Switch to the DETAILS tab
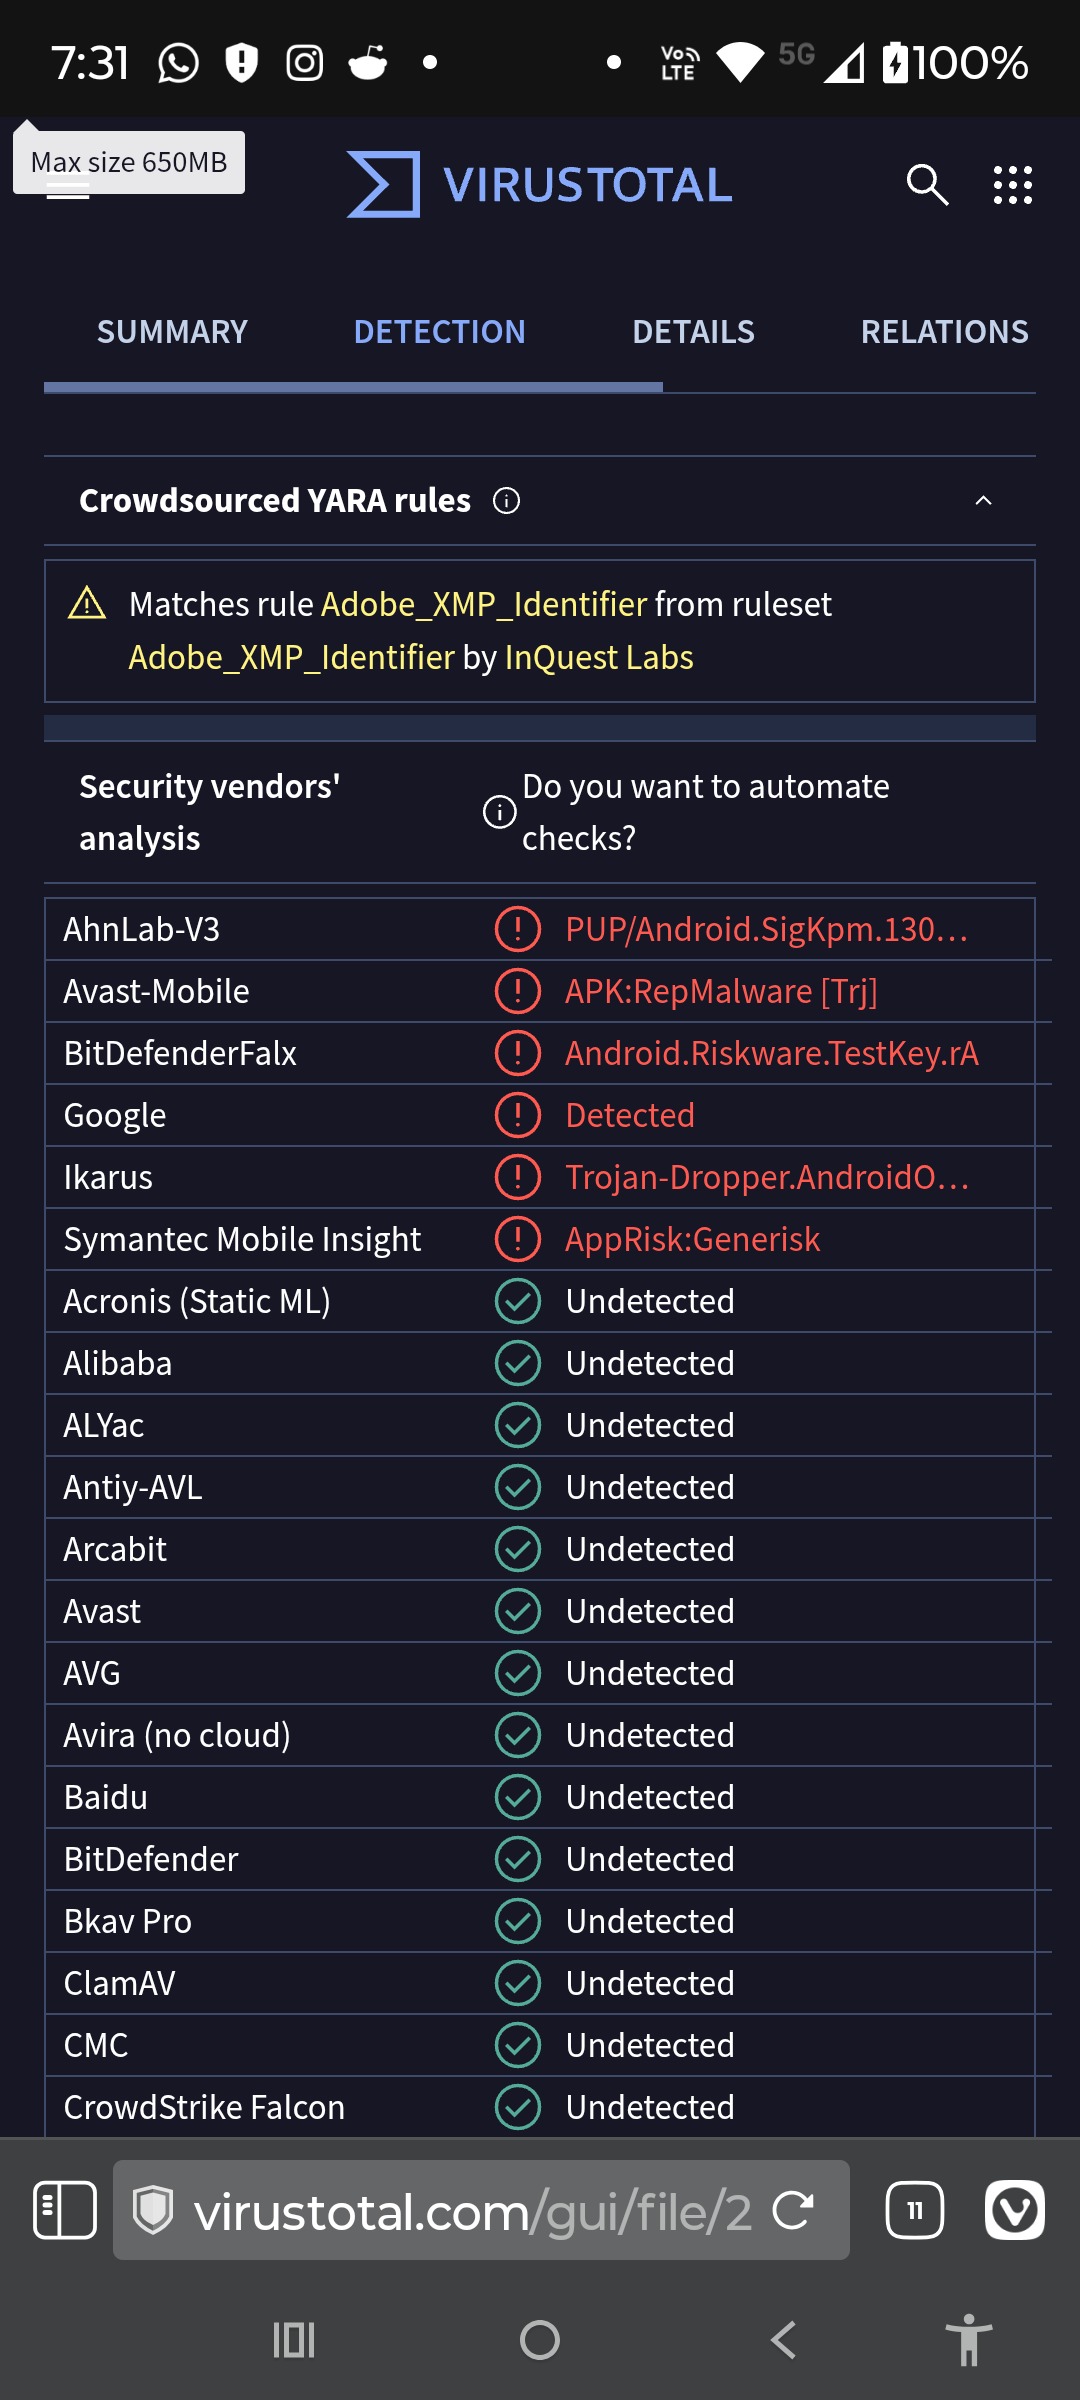The width and height of the screenshot is (1080, 2400). click(693, 332)
